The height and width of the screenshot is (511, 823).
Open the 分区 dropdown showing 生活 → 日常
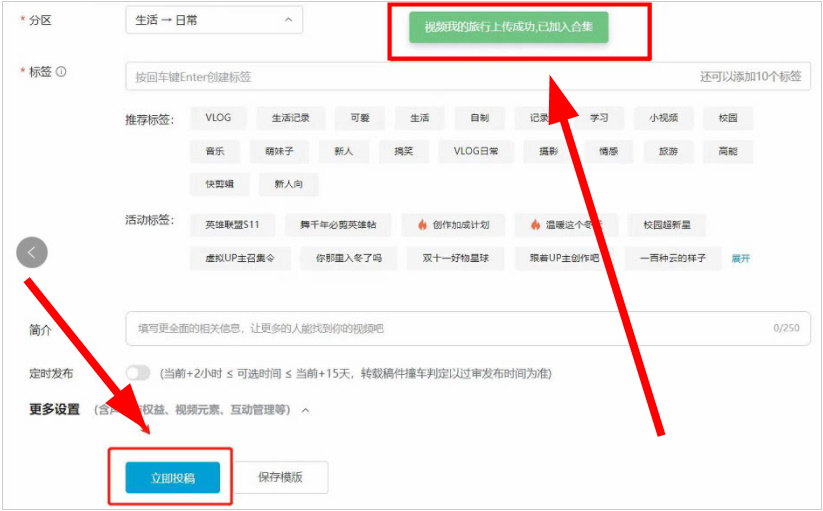pos(214,20)
